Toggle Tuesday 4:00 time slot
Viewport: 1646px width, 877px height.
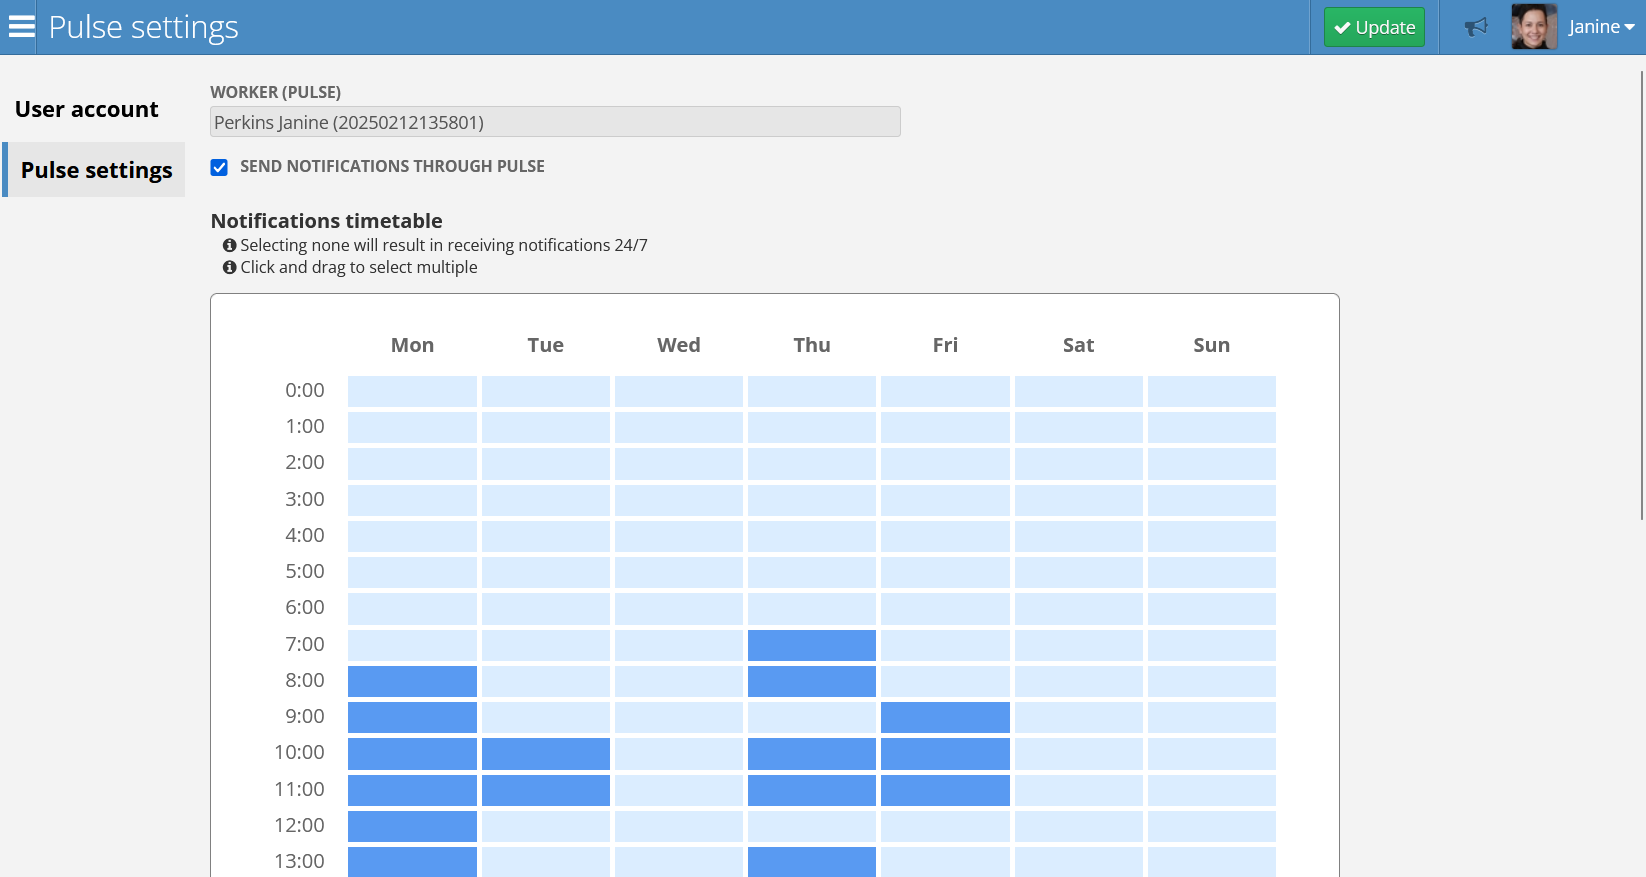coord(546,536)
